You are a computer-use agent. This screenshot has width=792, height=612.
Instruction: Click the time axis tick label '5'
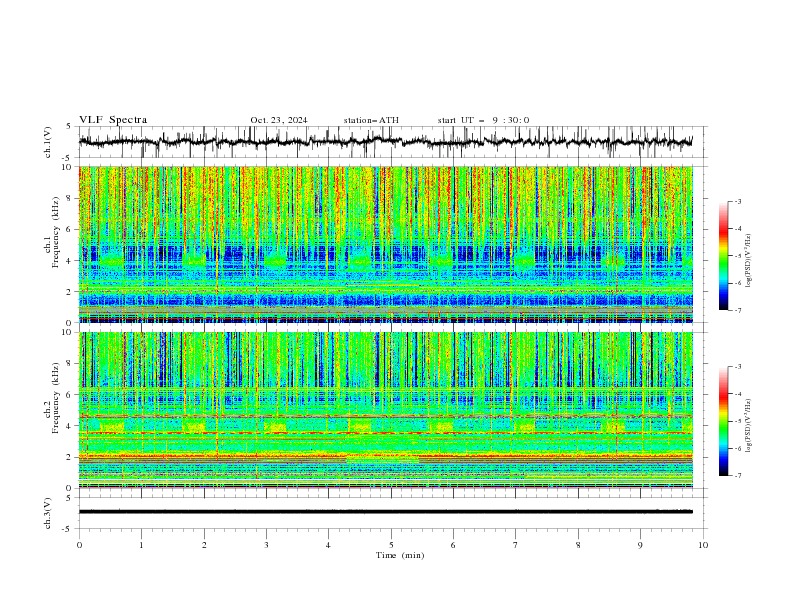[x=391, y=545]
